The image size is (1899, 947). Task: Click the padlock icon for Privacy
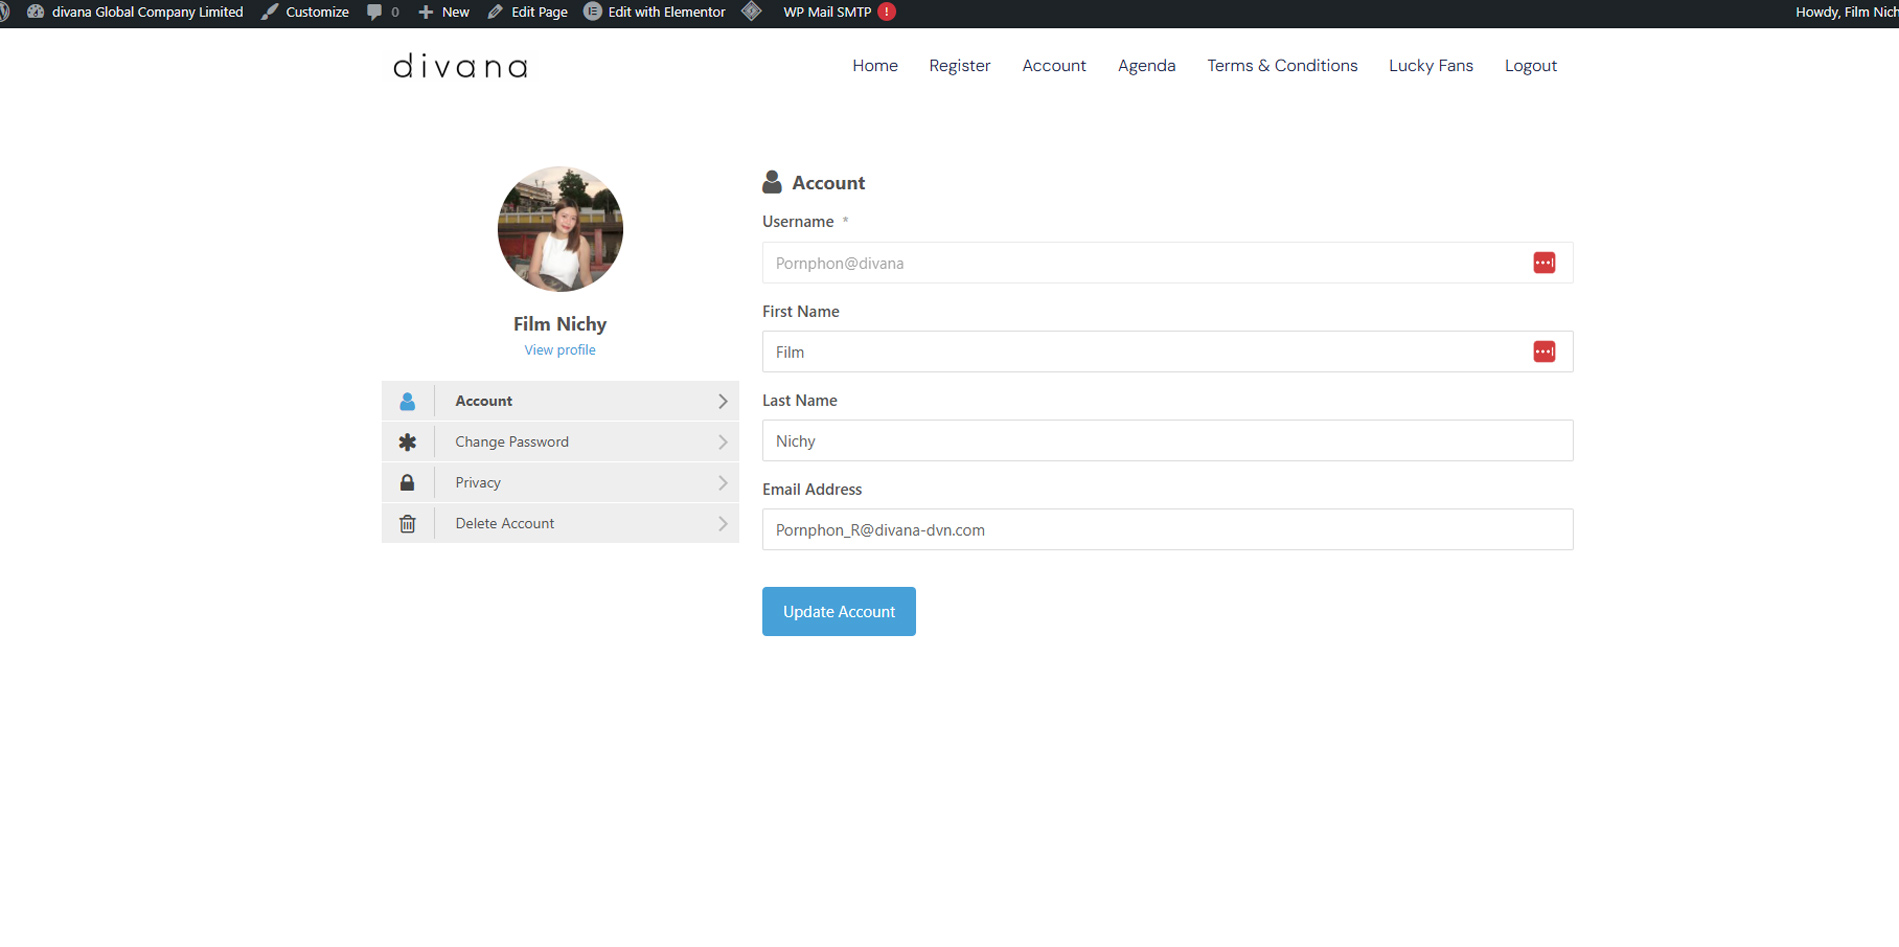407,483
